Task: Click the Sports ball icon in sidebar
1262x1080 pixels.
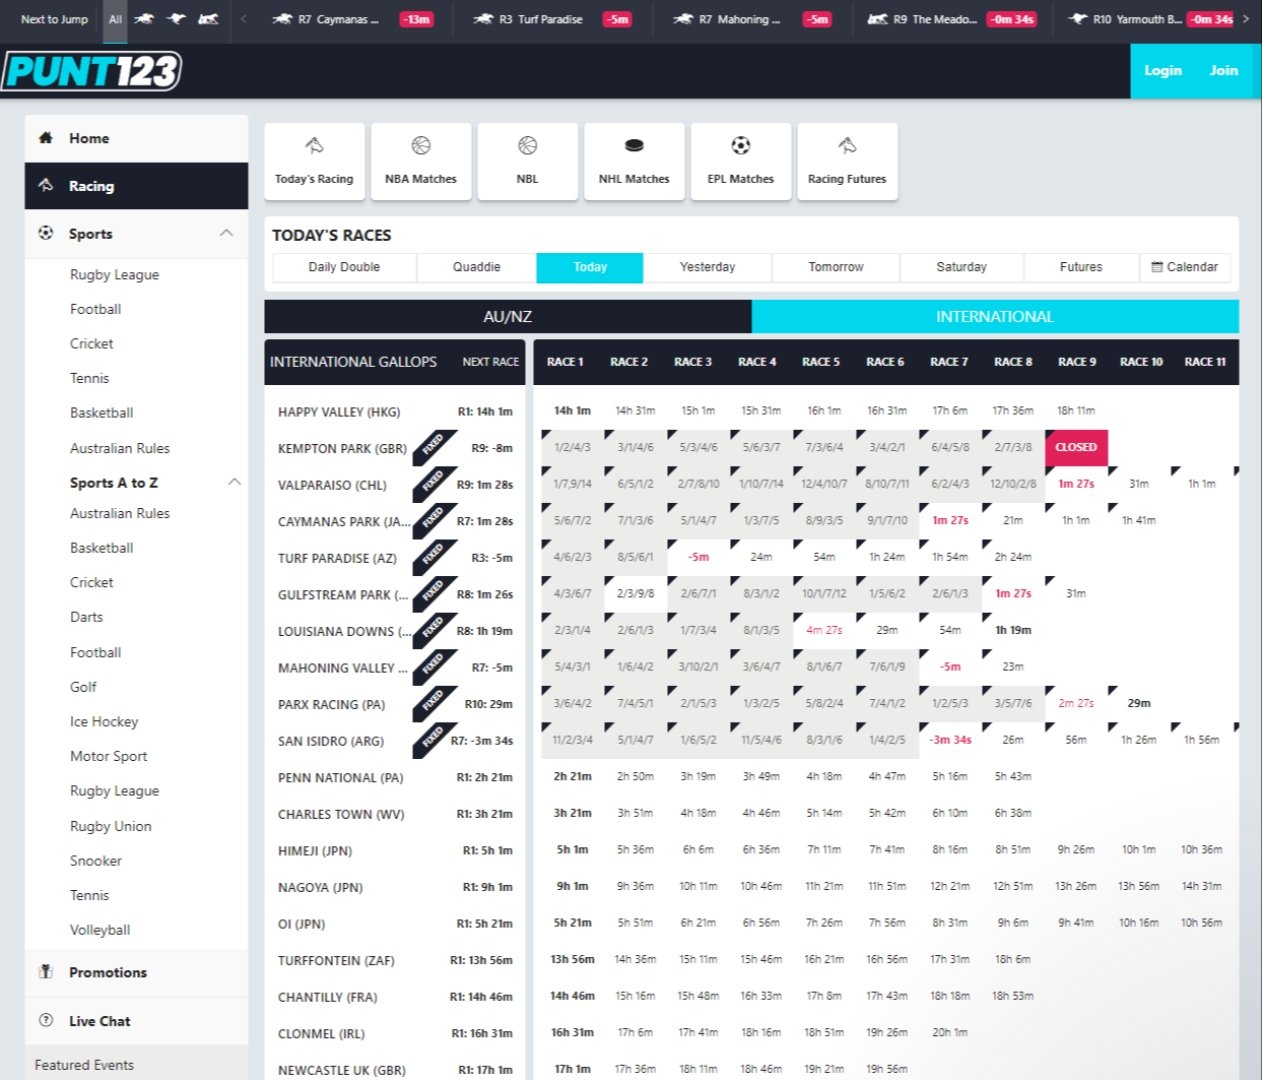Action: coord(45,233)
